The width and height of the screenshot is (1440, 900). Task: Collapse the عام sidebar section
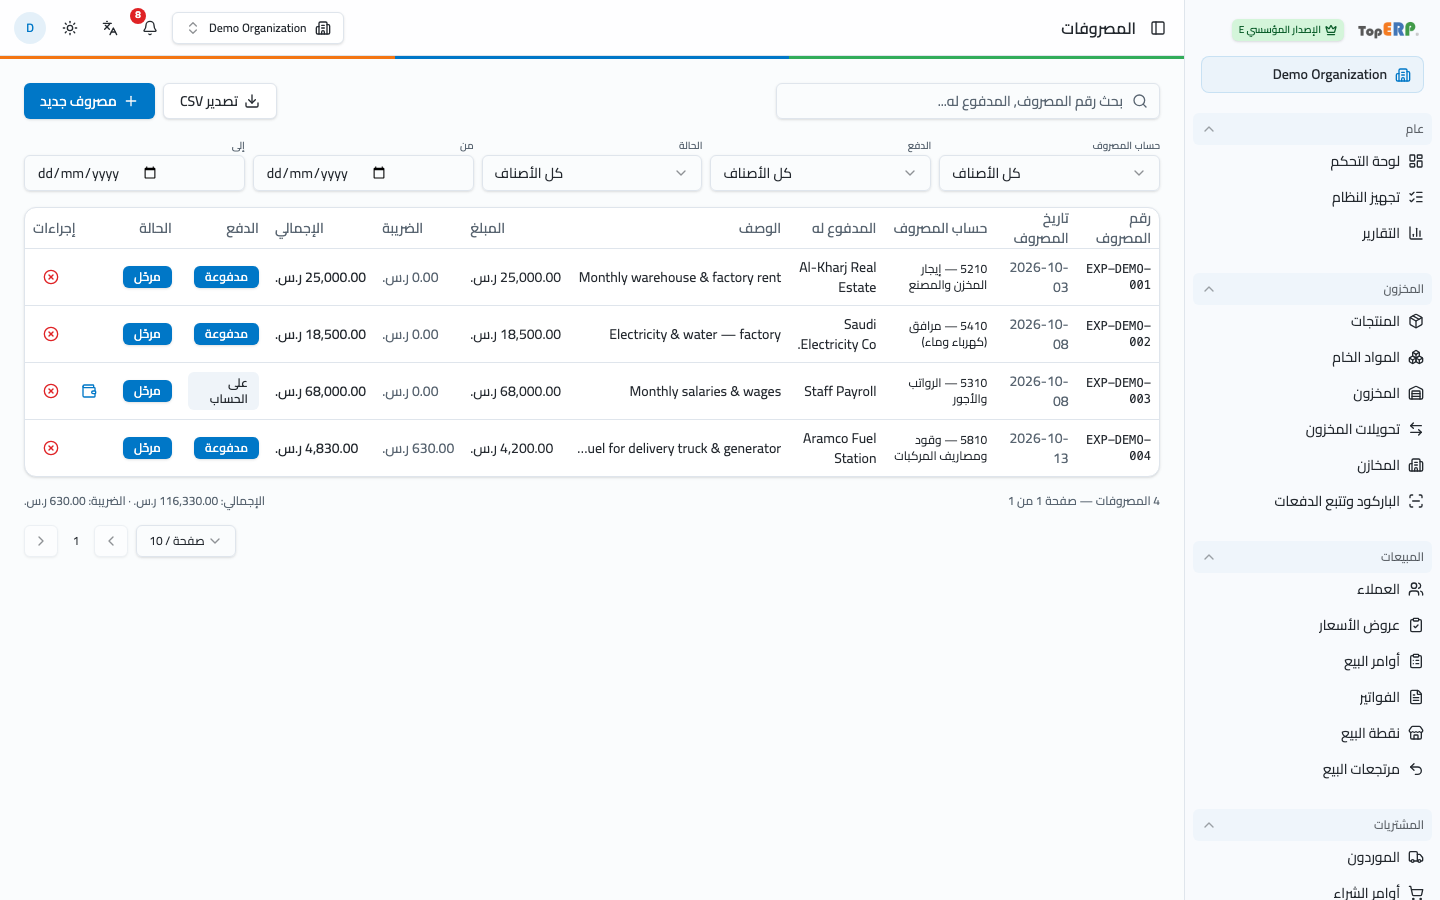pos(1312,129)
